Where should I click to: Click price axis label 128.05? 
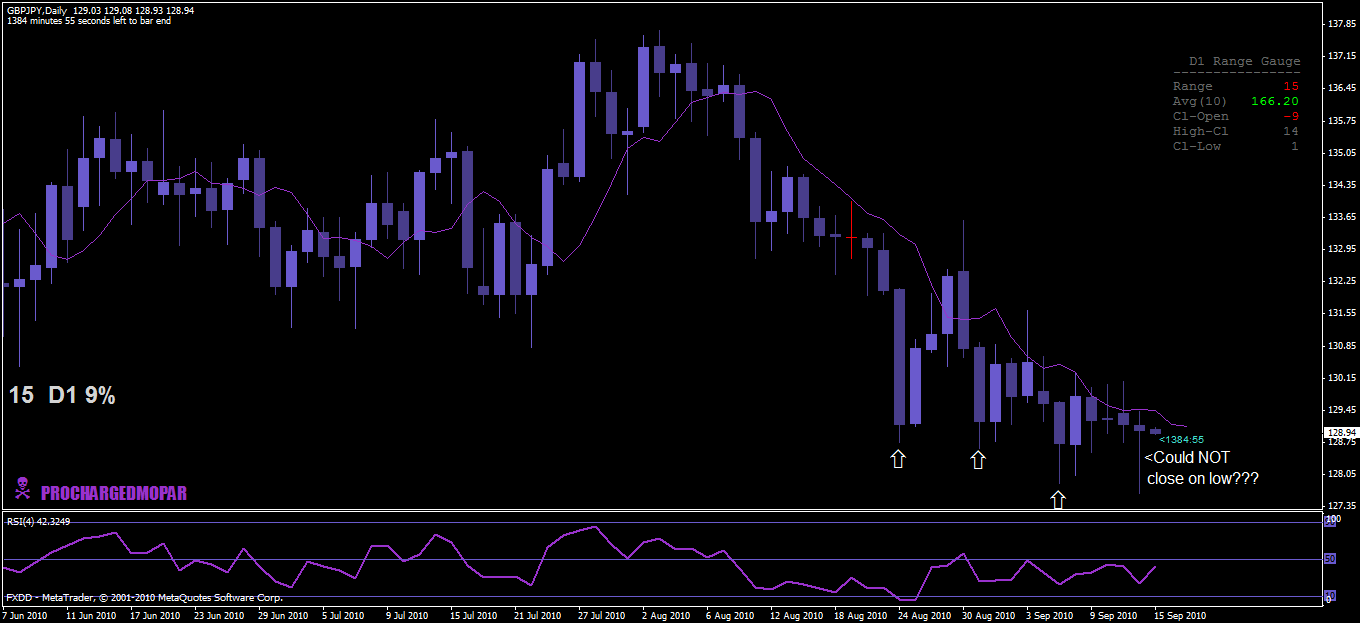1341,474
